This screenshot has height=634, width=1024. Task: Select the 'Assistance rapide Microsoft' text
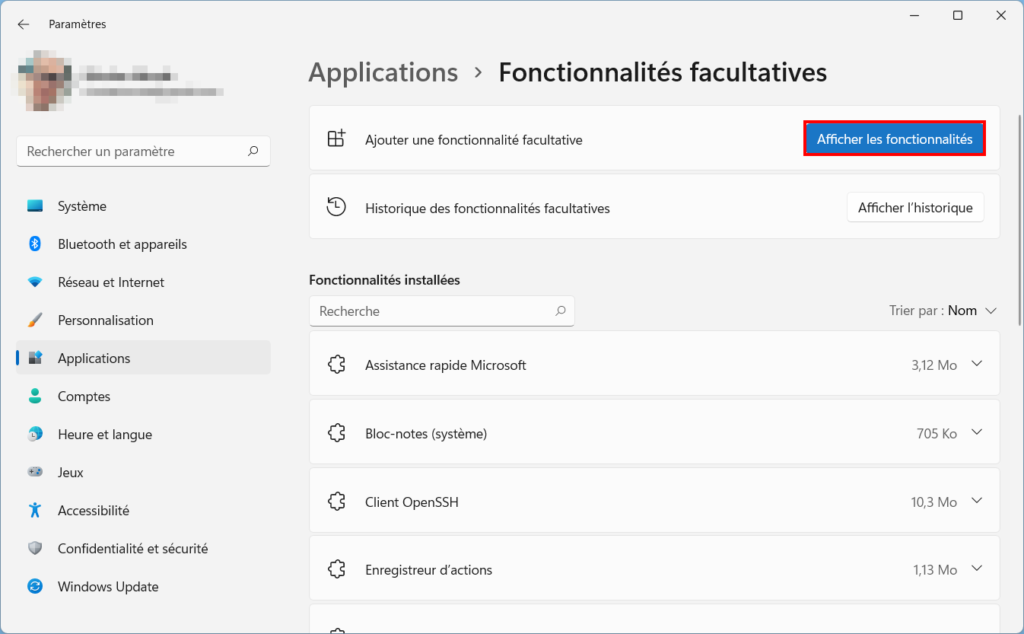(445, 366)
